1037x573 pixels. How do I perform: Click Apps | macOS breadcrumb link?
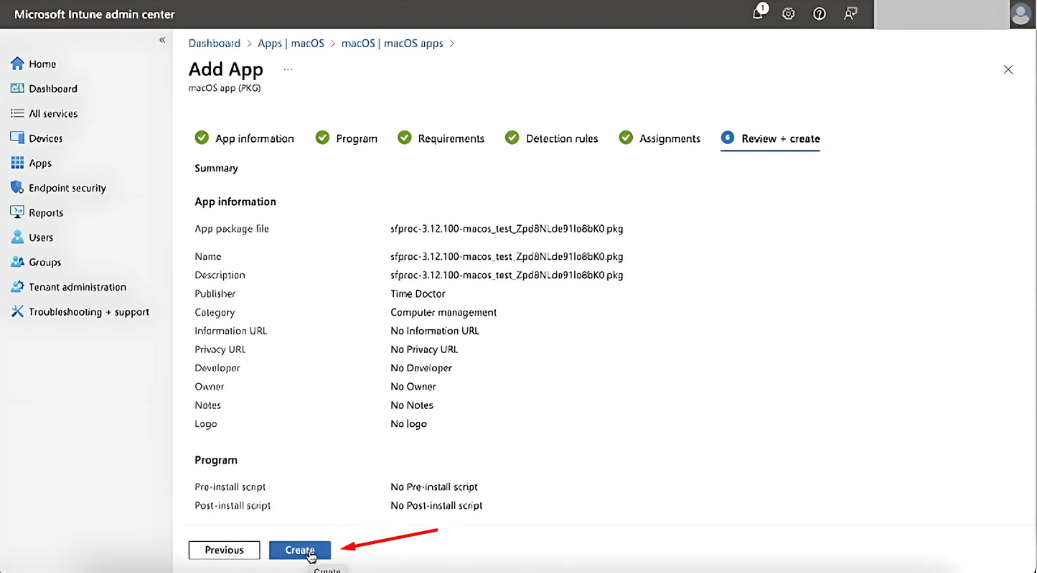point(291,43)
